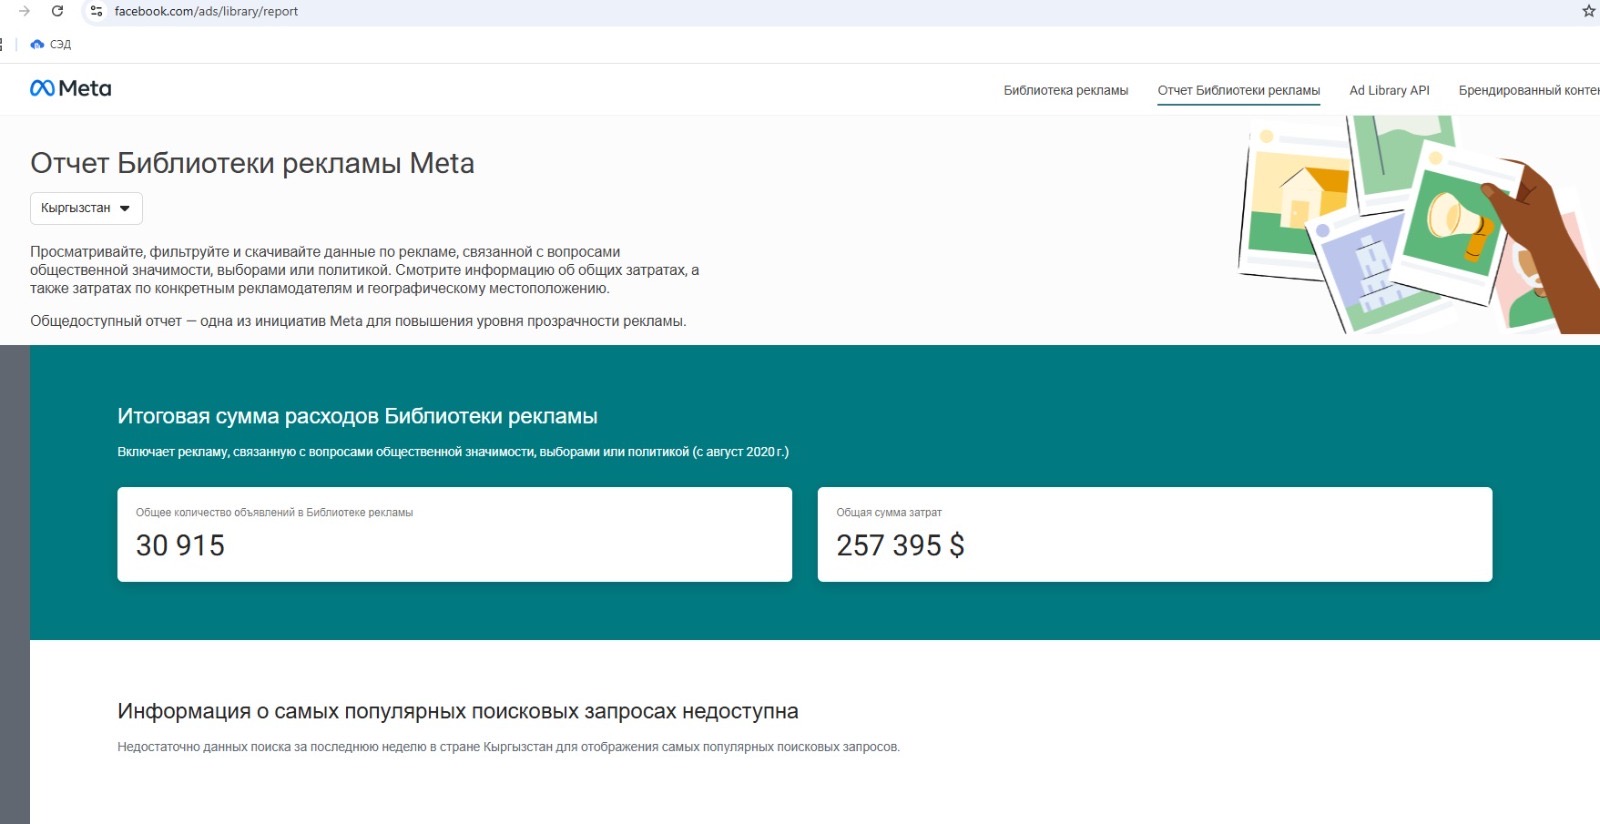
Task: Focus the facebook.com address bar URL
Action: coord(206,11)
